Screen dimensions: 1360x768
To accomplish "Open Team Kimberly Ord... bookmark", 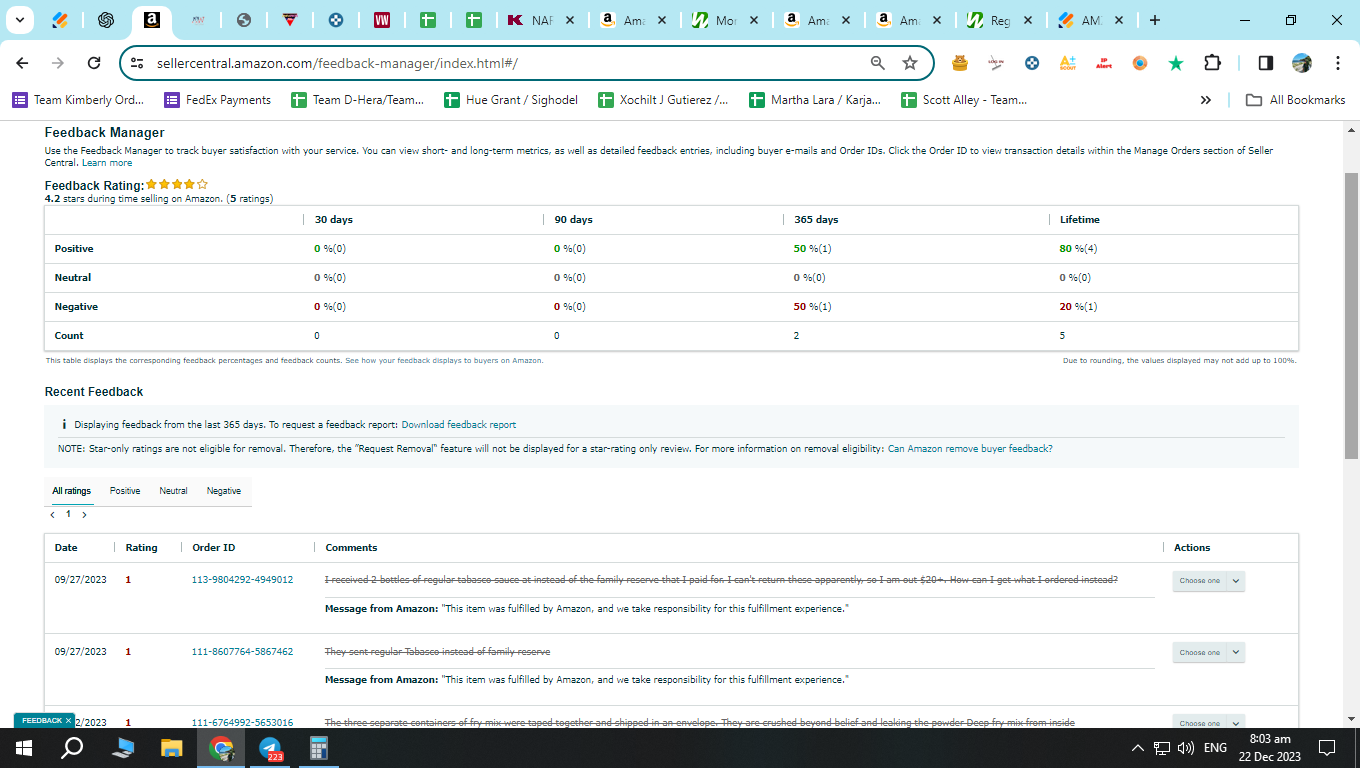I will tap(78, 100).
